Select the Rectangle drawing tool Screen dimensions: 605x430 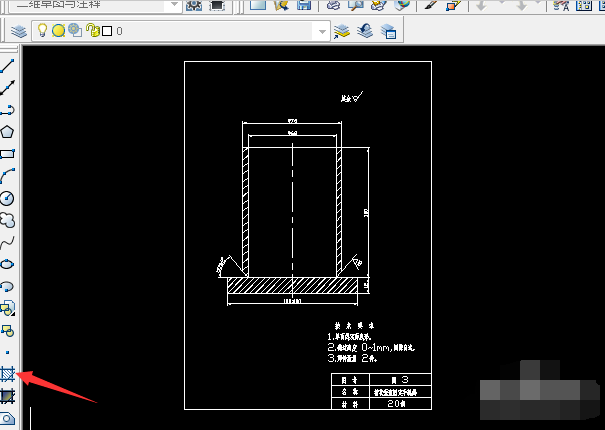click(7, 154)
